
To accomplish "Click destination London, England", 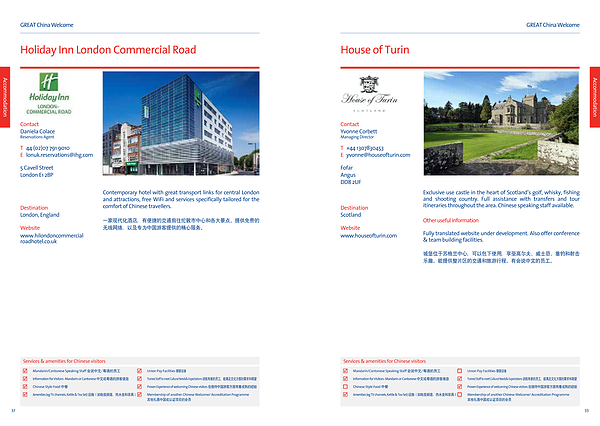I will pos(40,215).
